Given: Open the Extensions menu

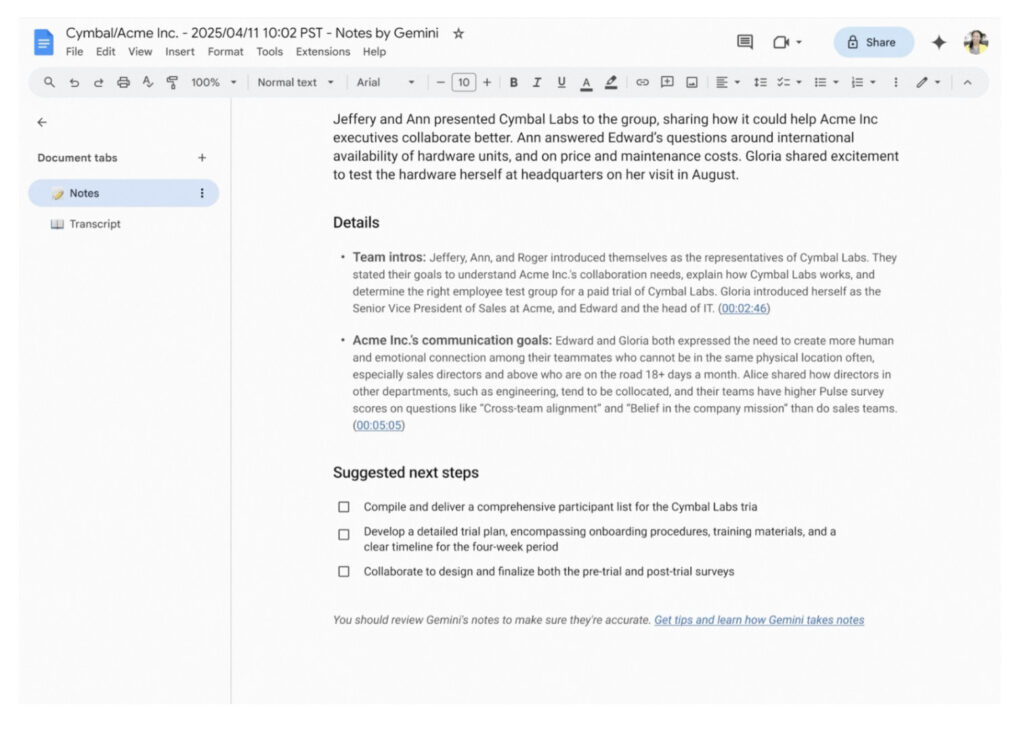Looking at the screenshot, I should (323, 52).
